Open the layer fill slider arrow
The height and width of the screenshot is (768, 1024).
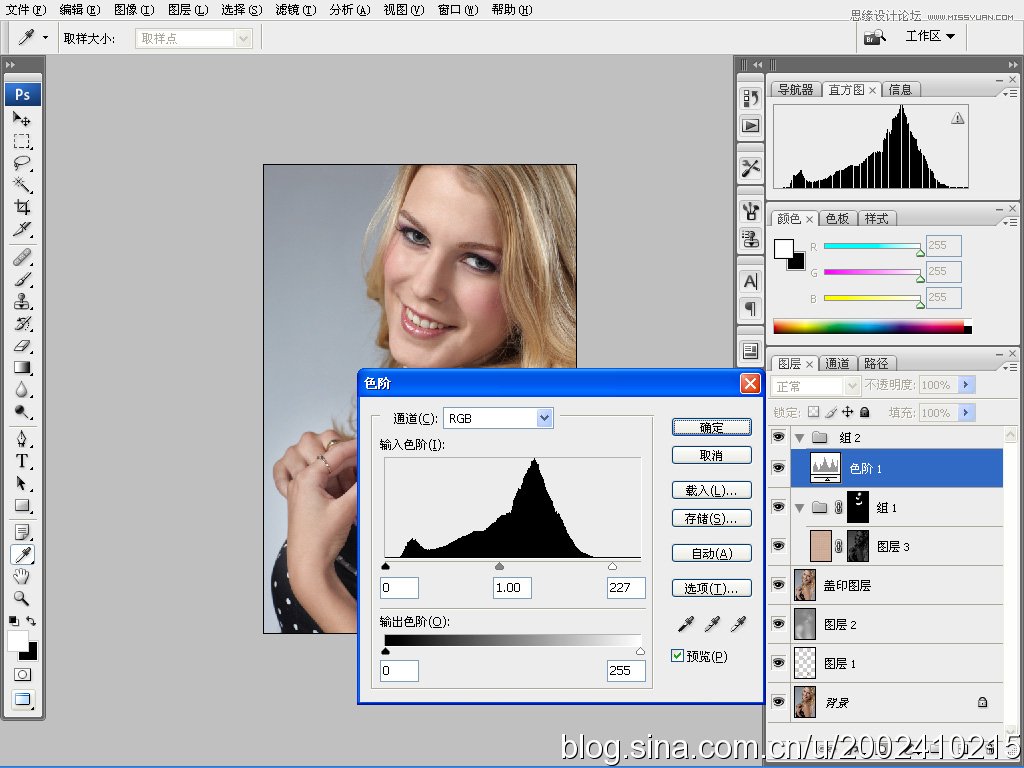966,412
